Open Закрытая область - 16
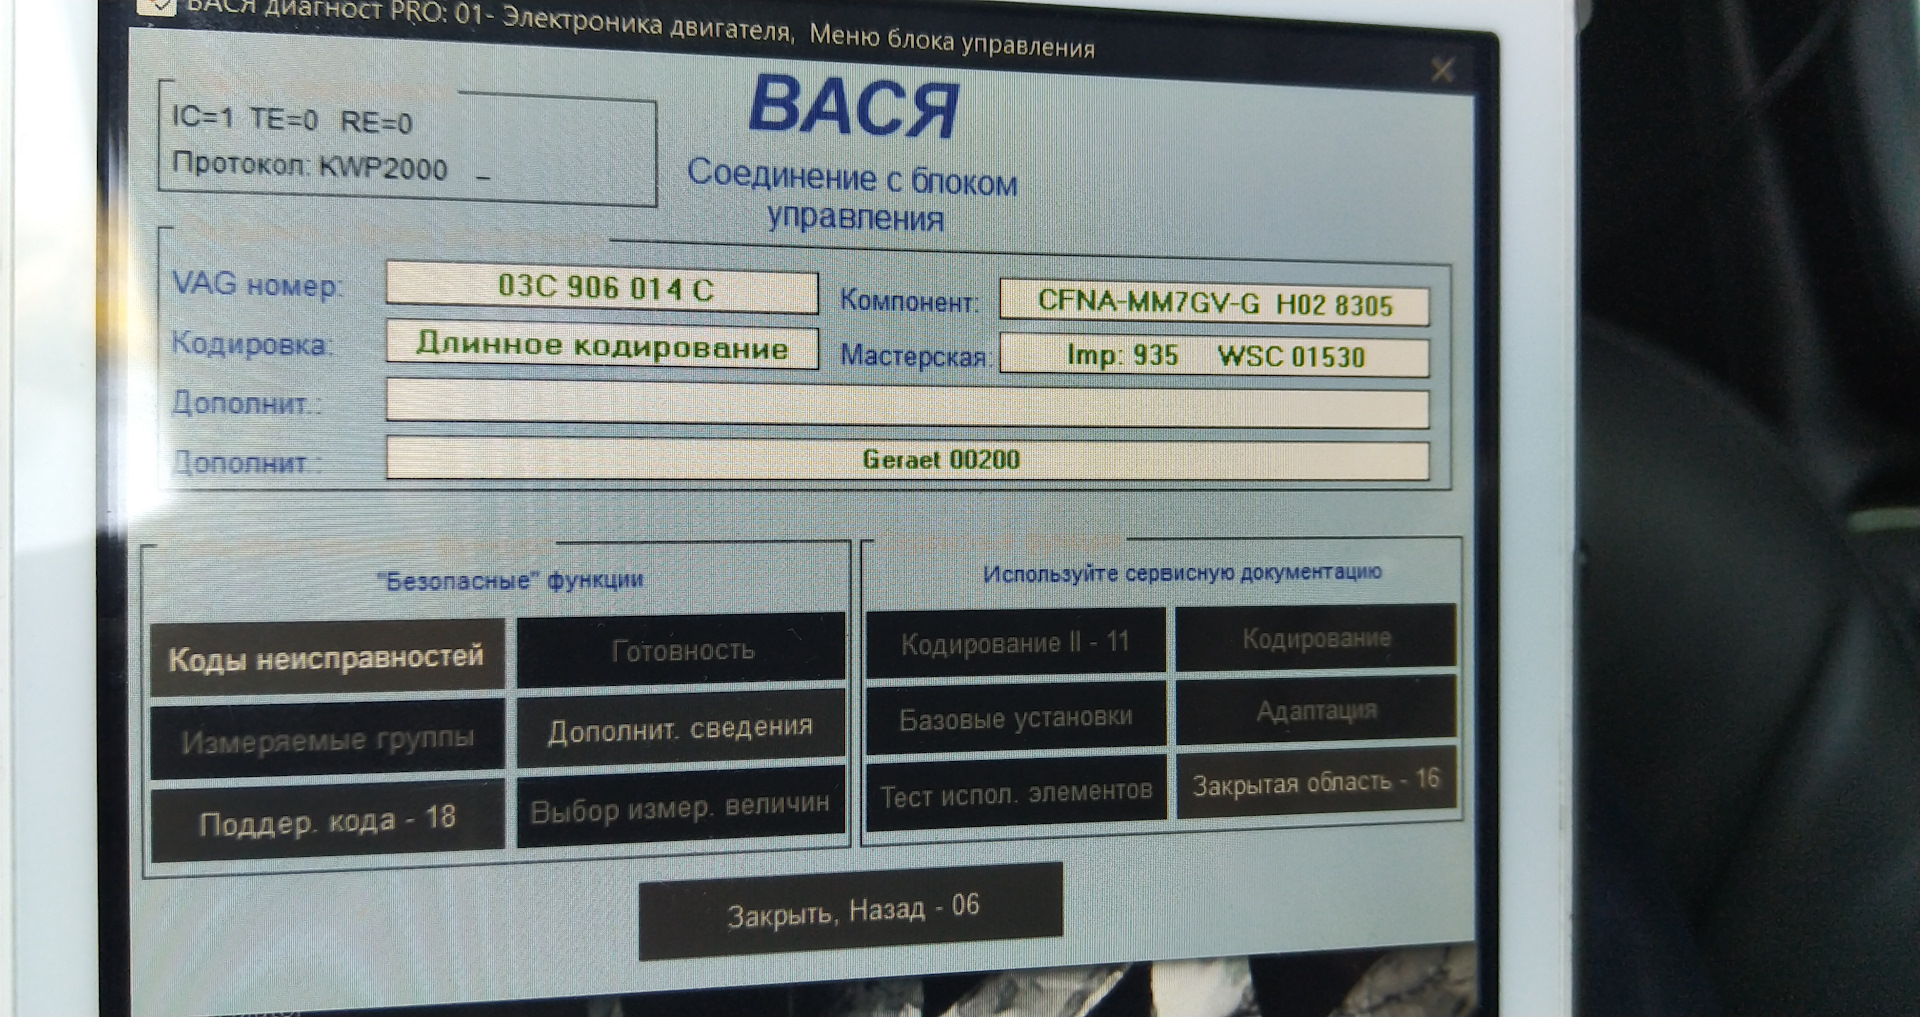 coord(1316,782)
